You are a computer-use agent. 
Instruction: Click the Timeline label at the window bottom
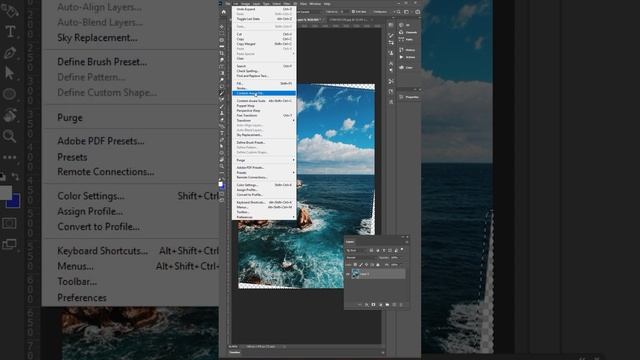click(235, 352)
